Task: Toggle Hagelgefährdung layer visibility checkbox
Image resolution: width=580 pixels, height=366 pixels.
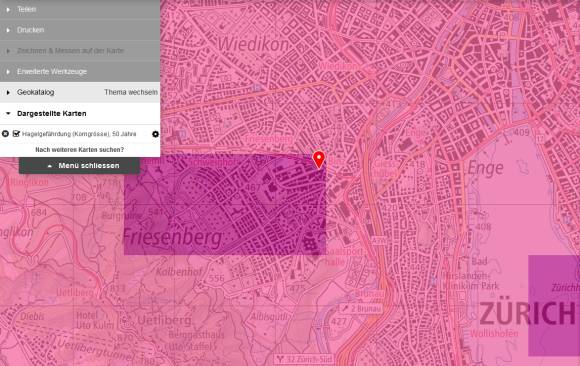Action: click(16, 134)
